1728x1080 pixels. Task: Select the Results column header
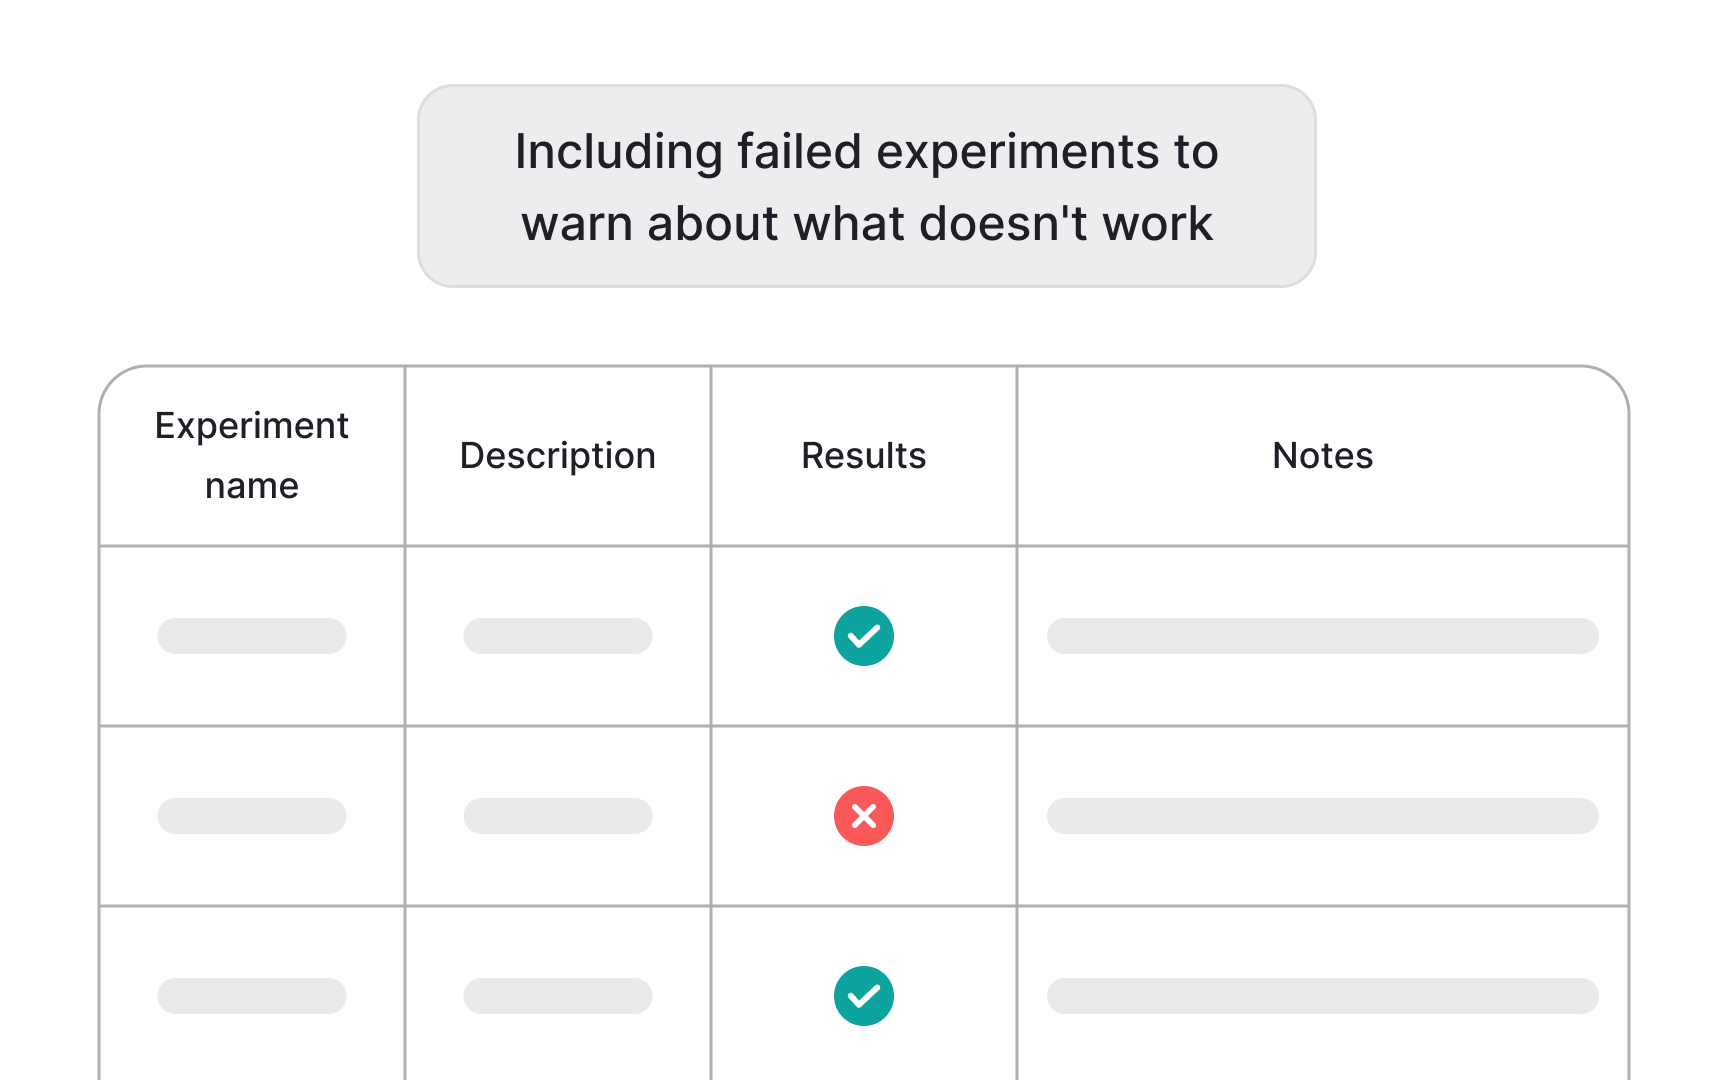pyautogui.click(x=864, y=456)
